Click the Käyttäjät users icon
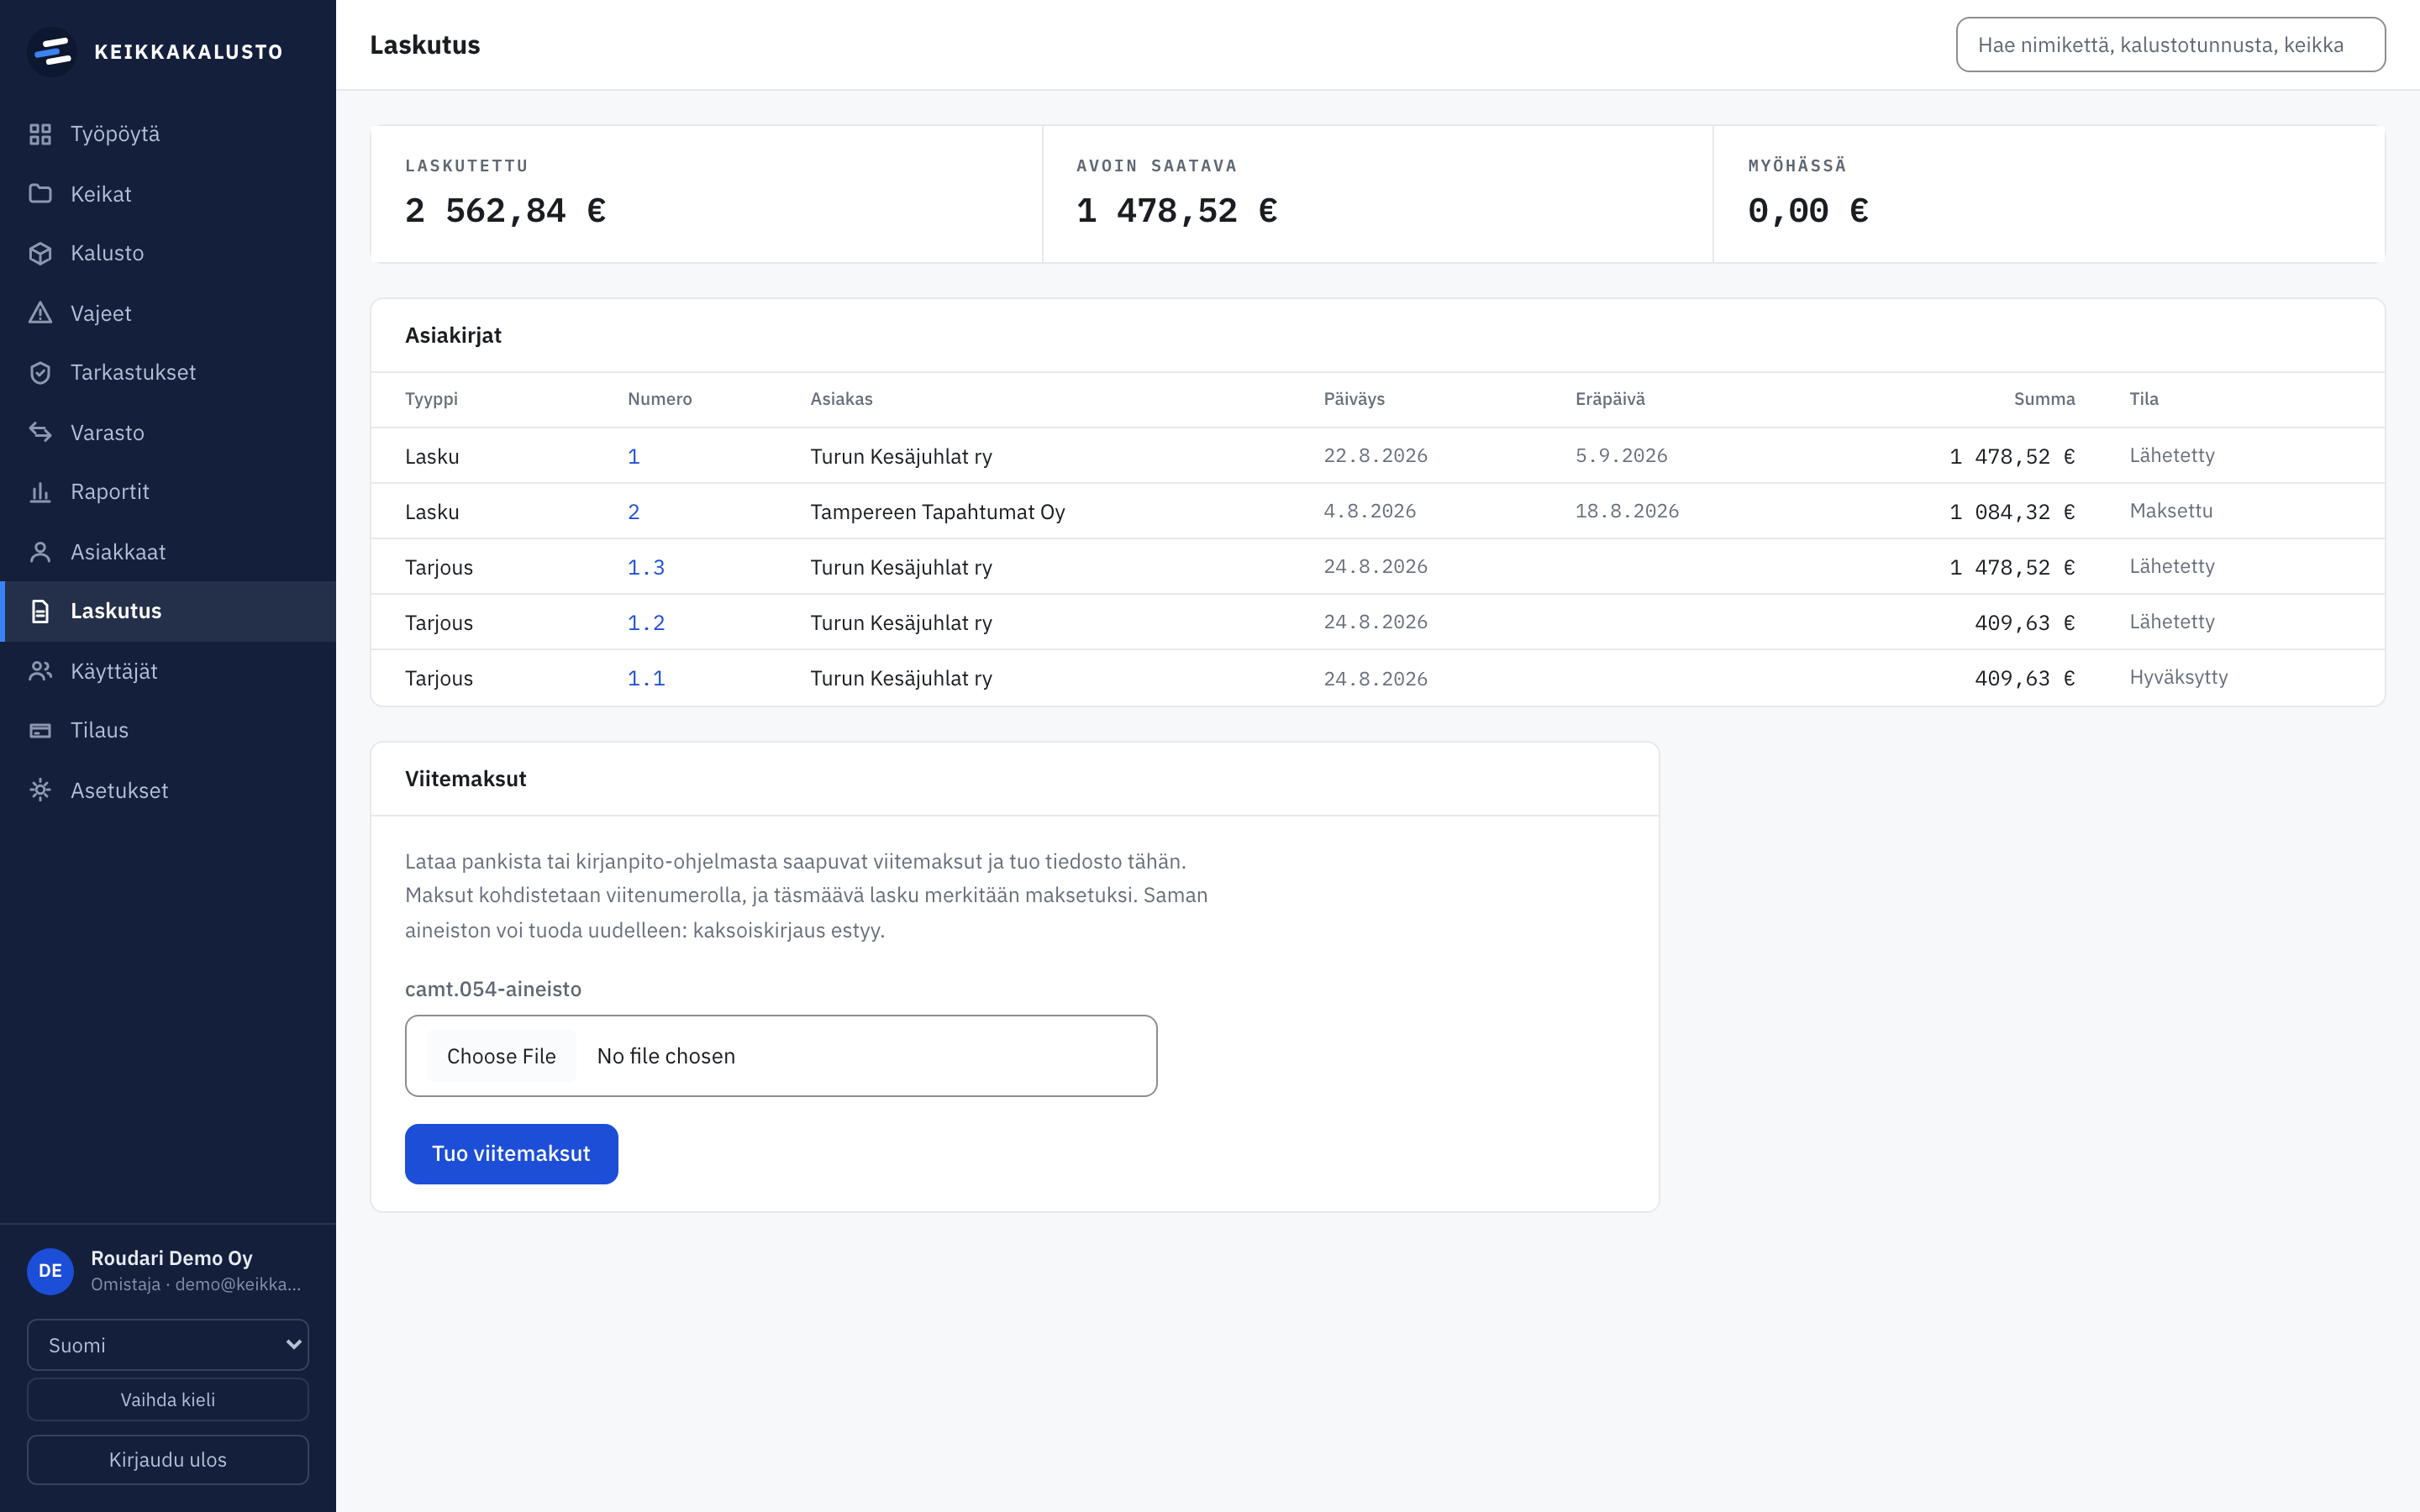Viewport: 2420px width, 1512px height. pos(40,671)
